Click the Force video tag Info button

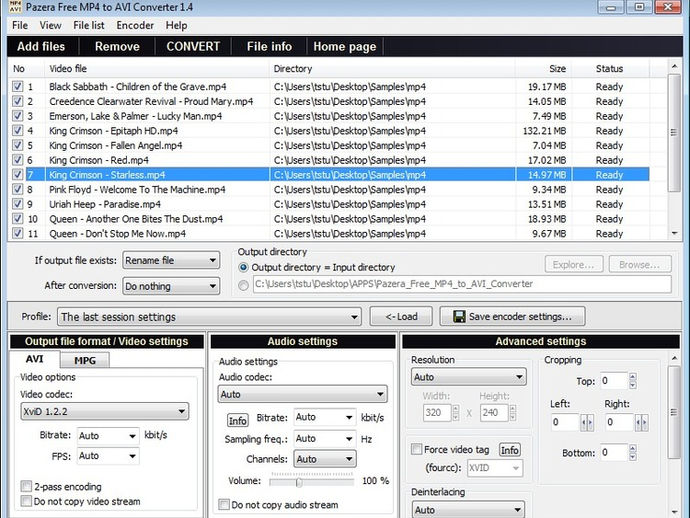click(510, 450)
